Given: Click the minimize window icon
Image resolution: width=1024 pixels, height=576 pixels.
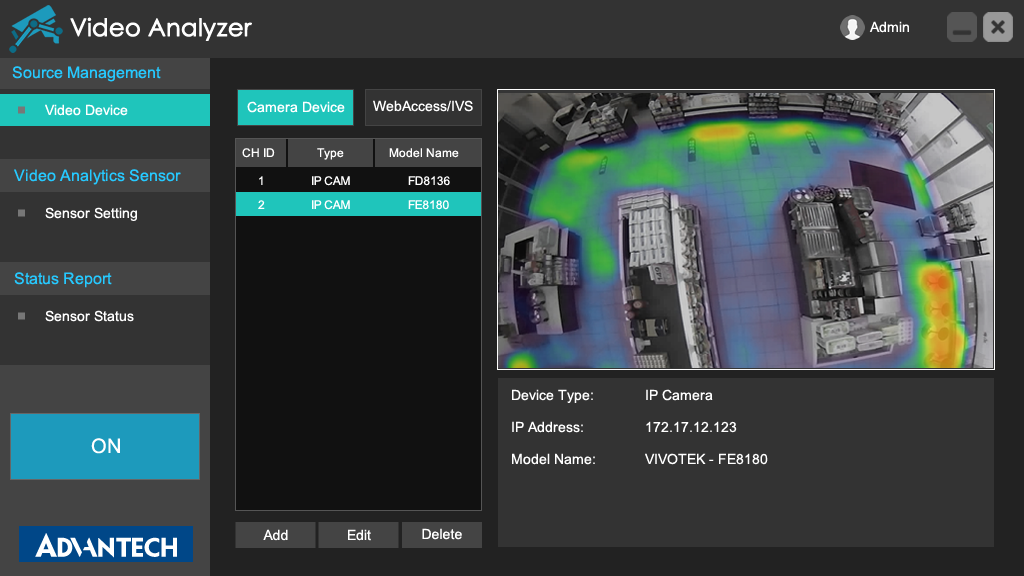Looking at the screenshot, I should [962, 28].
